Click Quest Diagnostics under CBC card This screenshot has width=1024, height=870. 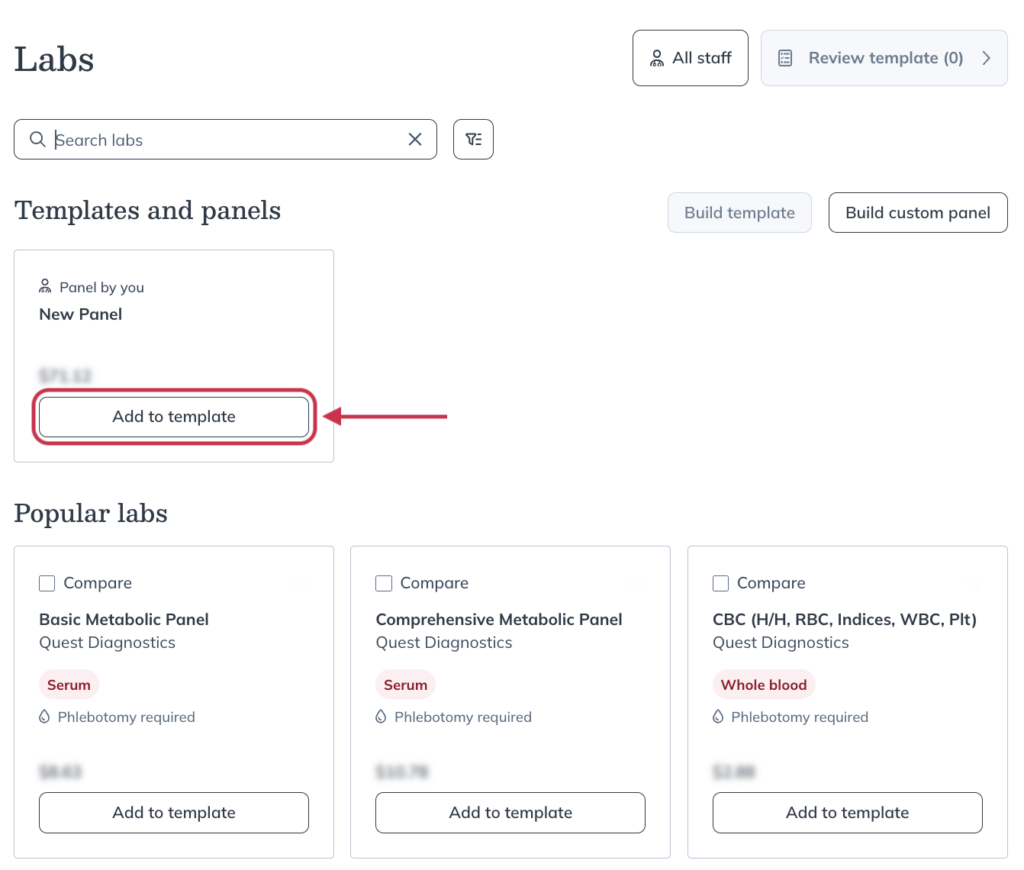[780, 643]
